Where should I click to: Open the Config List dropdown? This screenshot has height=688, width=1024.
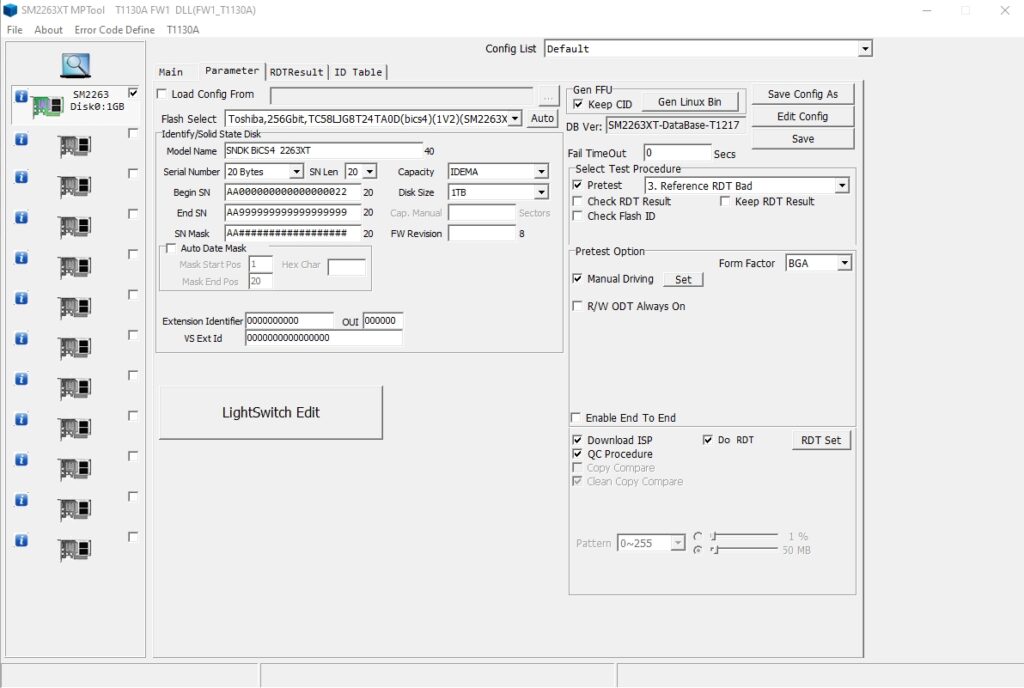click(x=865, y=49)
